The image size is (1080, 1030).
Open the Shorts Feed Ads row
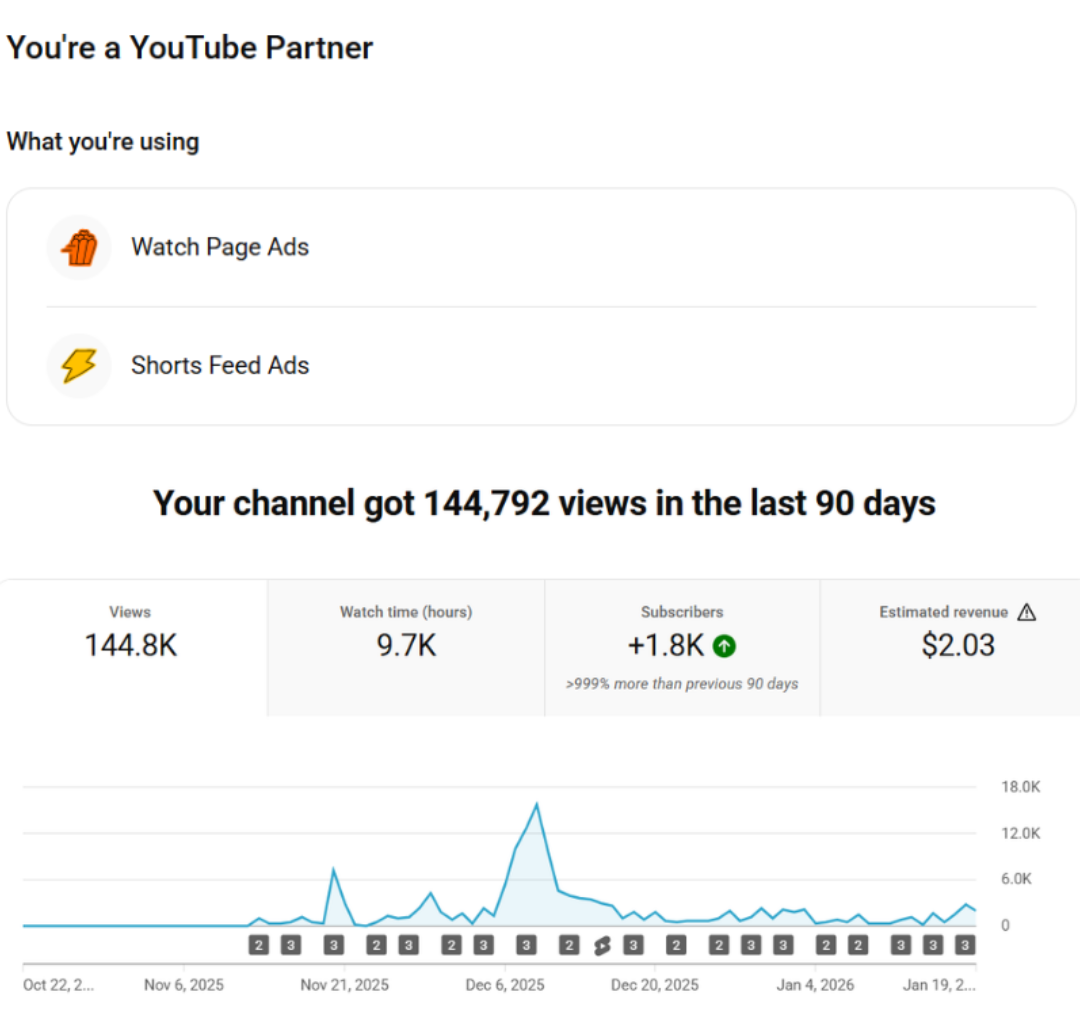click(x=541, y=365)
